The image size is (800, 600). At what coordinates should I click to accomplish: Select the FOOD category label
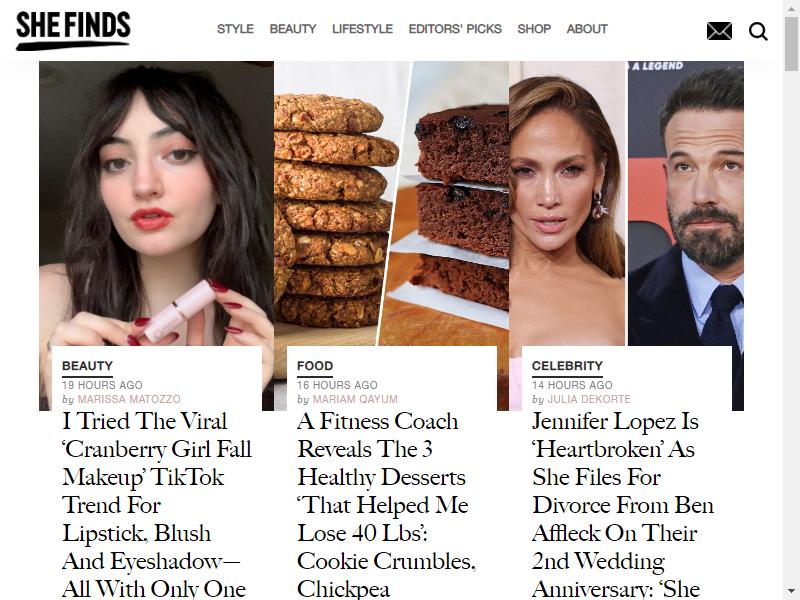click(315, 366)
